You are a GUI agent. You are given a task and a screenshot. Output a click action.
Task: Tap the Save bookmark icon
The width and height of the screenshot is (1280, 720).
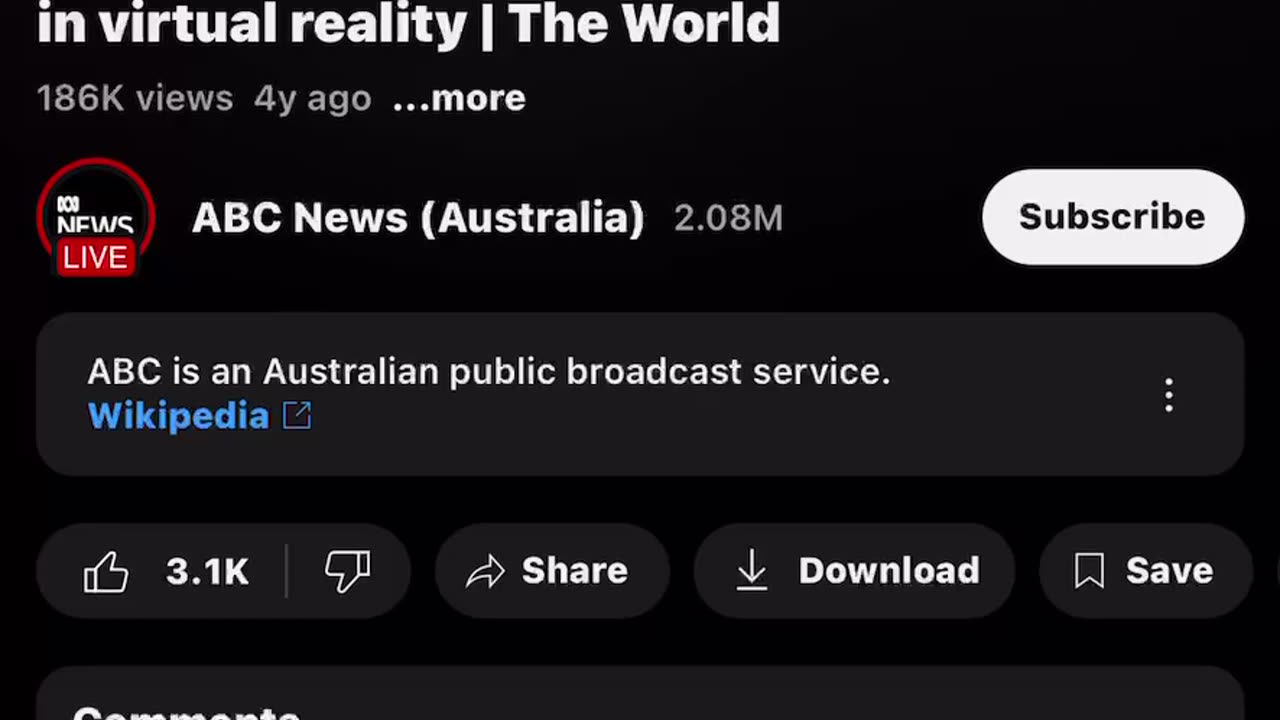click(1089, 571)
